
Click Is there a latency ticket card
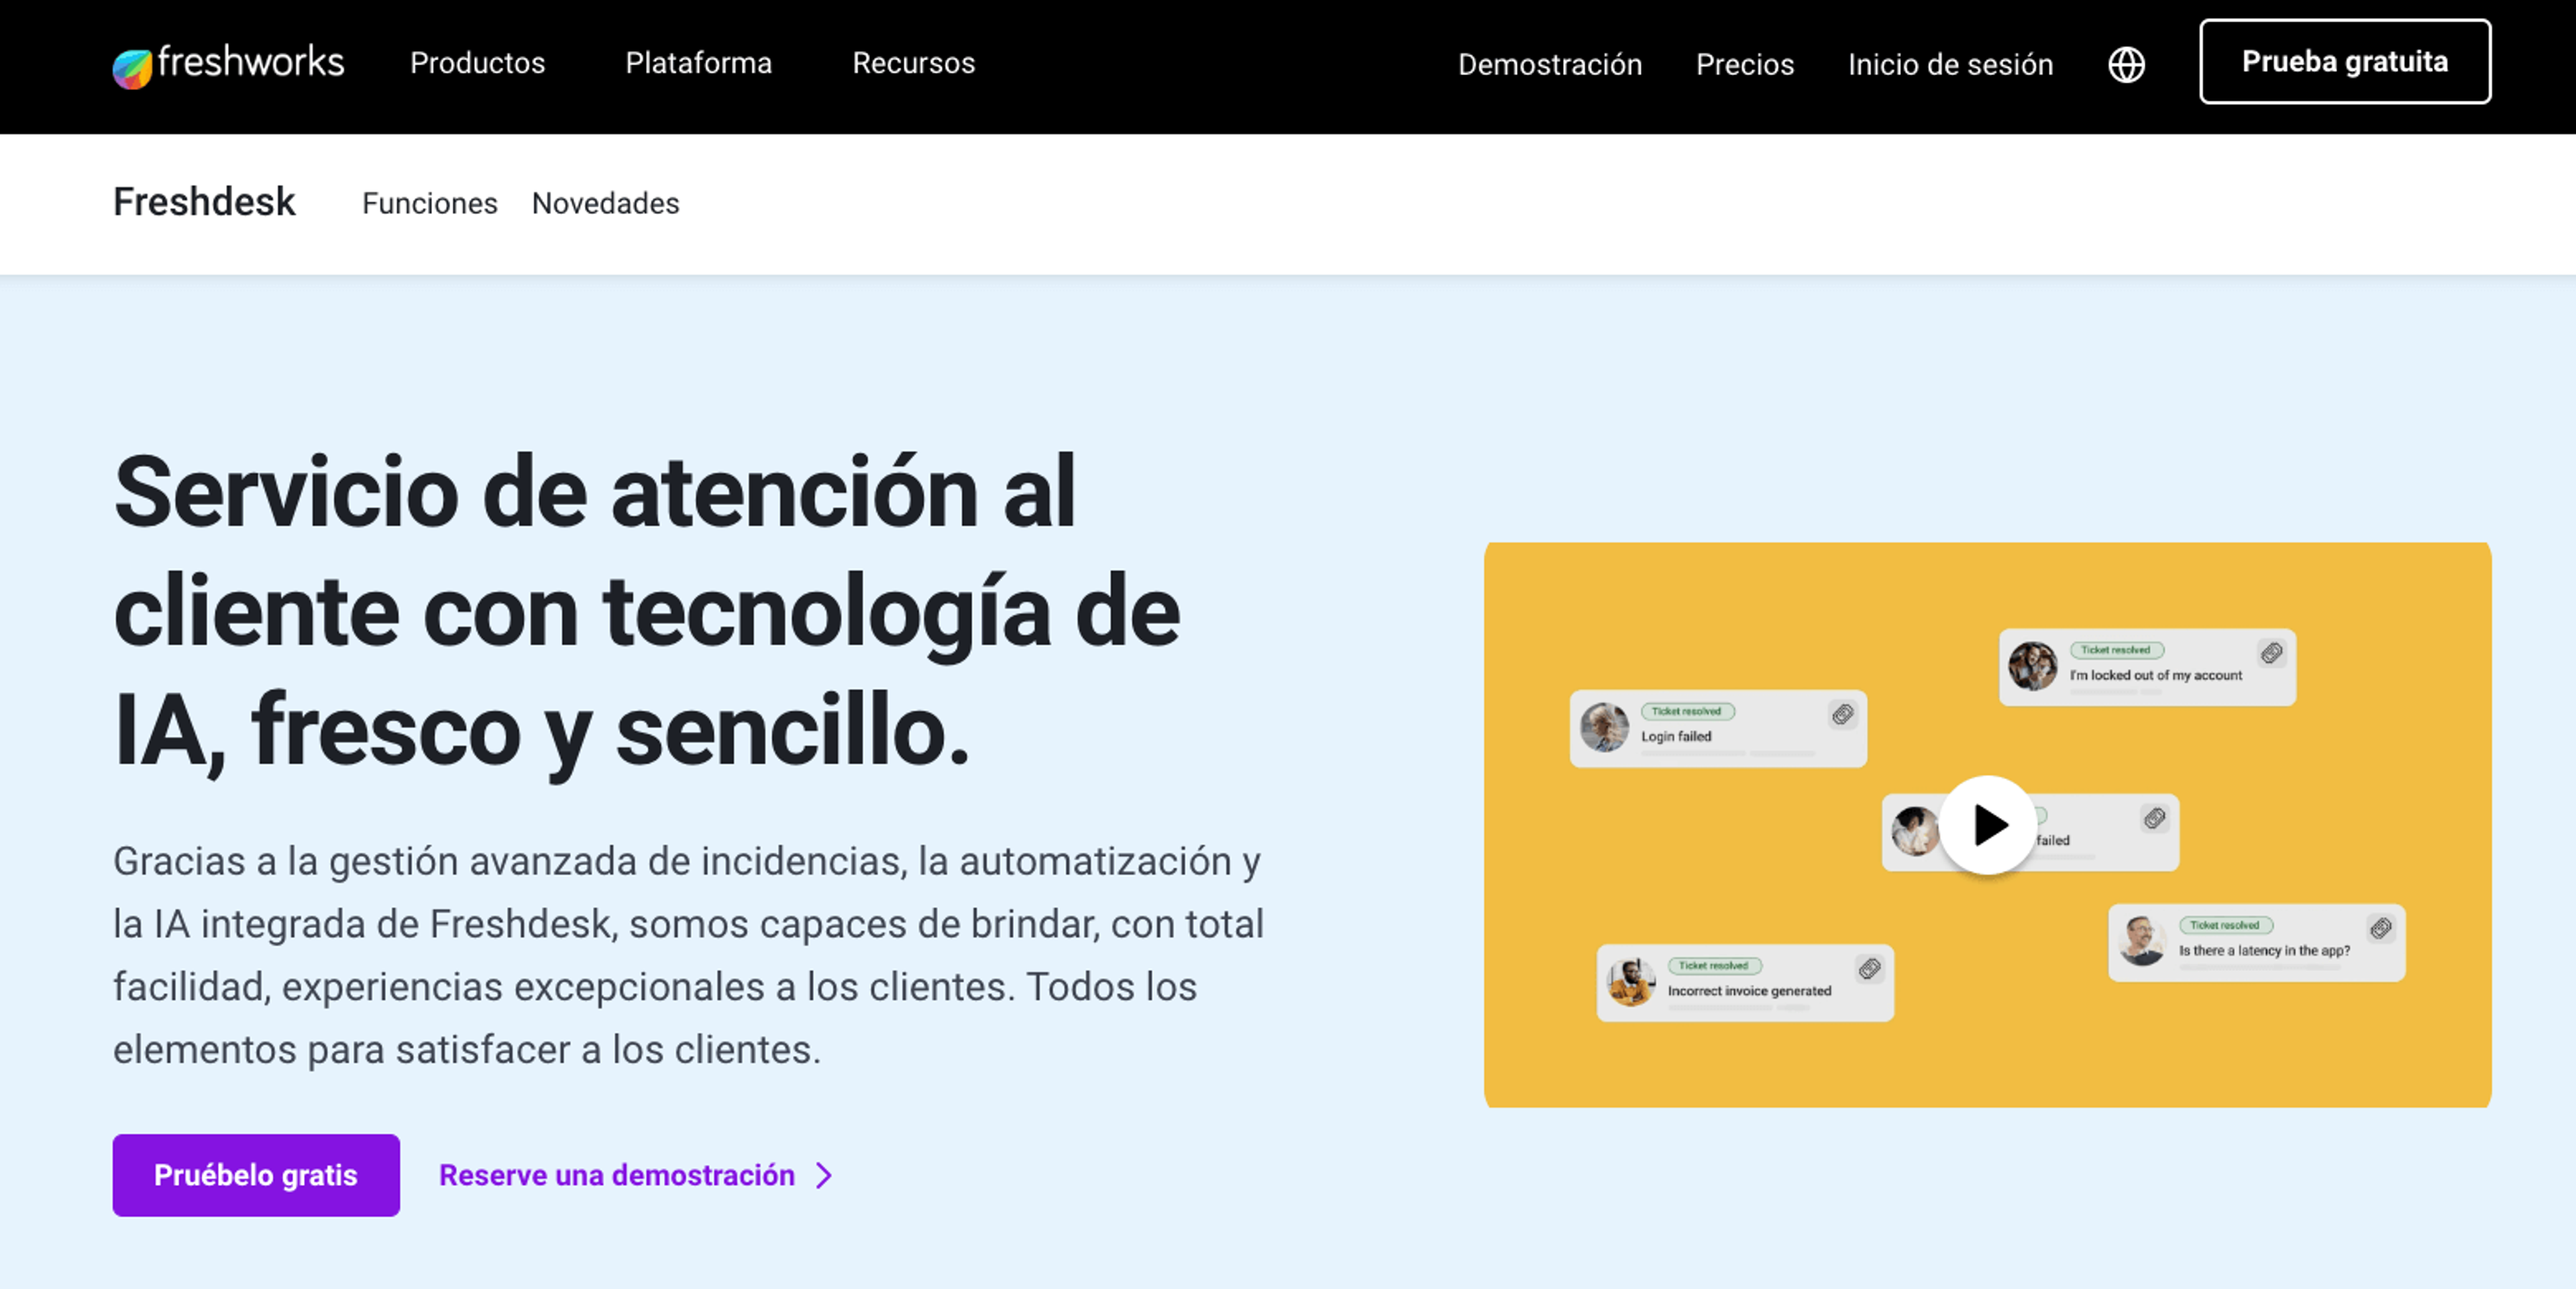coord(2257,943)
